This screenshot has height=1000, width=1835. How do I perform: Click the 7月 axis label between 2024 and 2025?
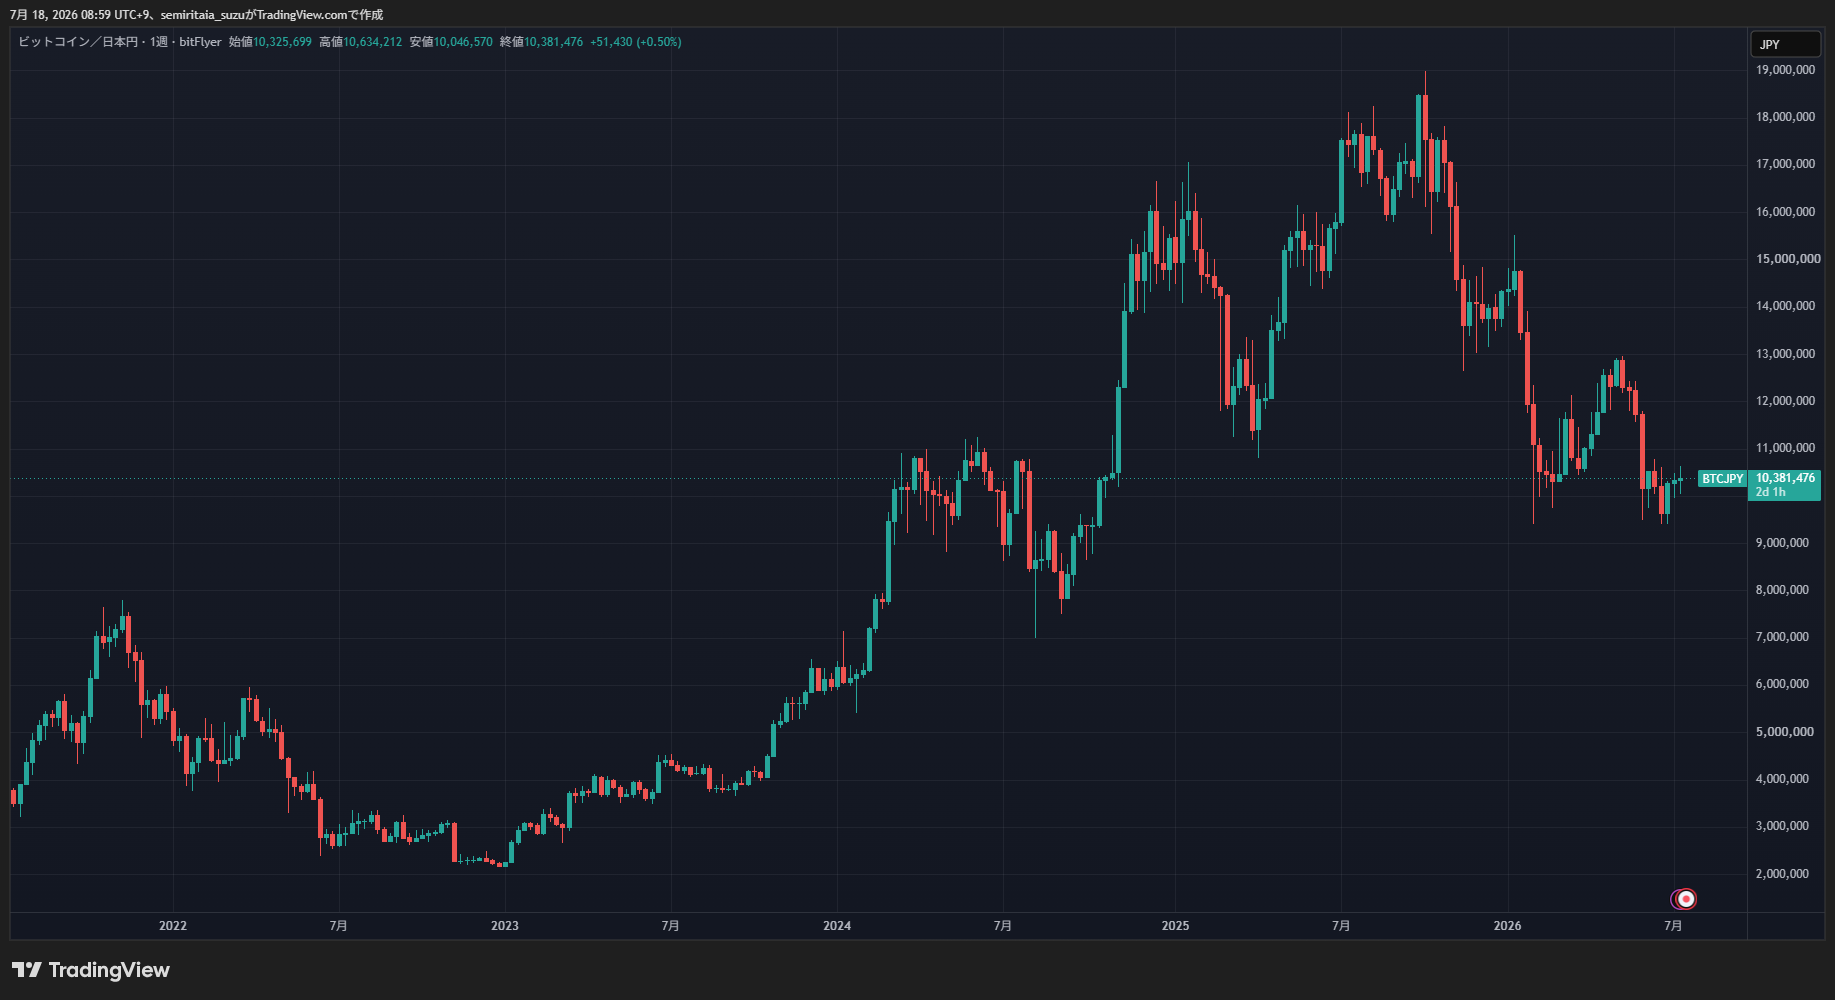point(1003,926)
